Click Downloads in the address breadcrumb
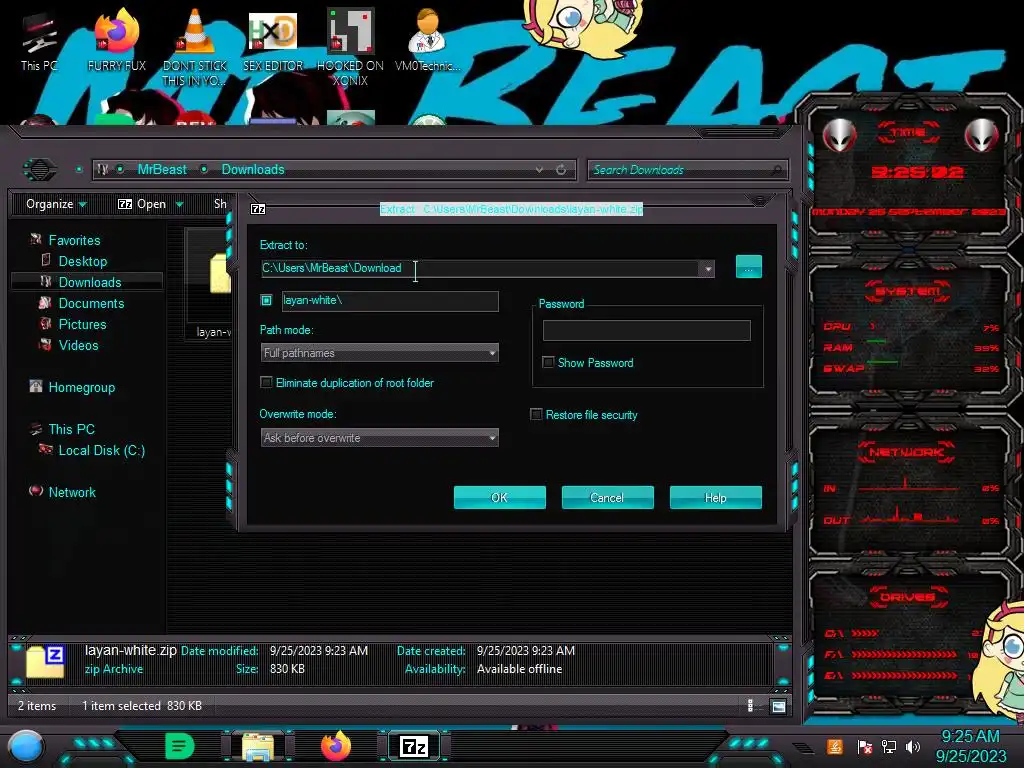Viewport: 1024px width, 768px height. tap(253, 170)
